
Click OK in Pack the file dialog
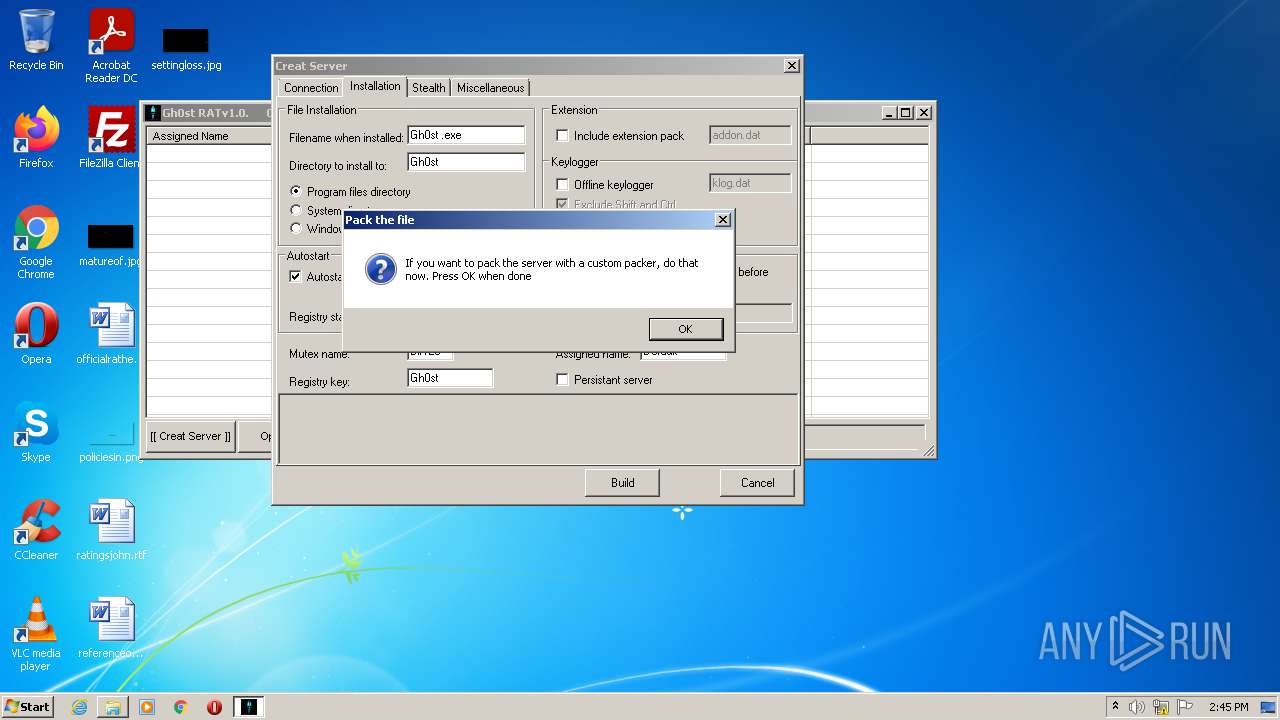(x=685, y=329)
